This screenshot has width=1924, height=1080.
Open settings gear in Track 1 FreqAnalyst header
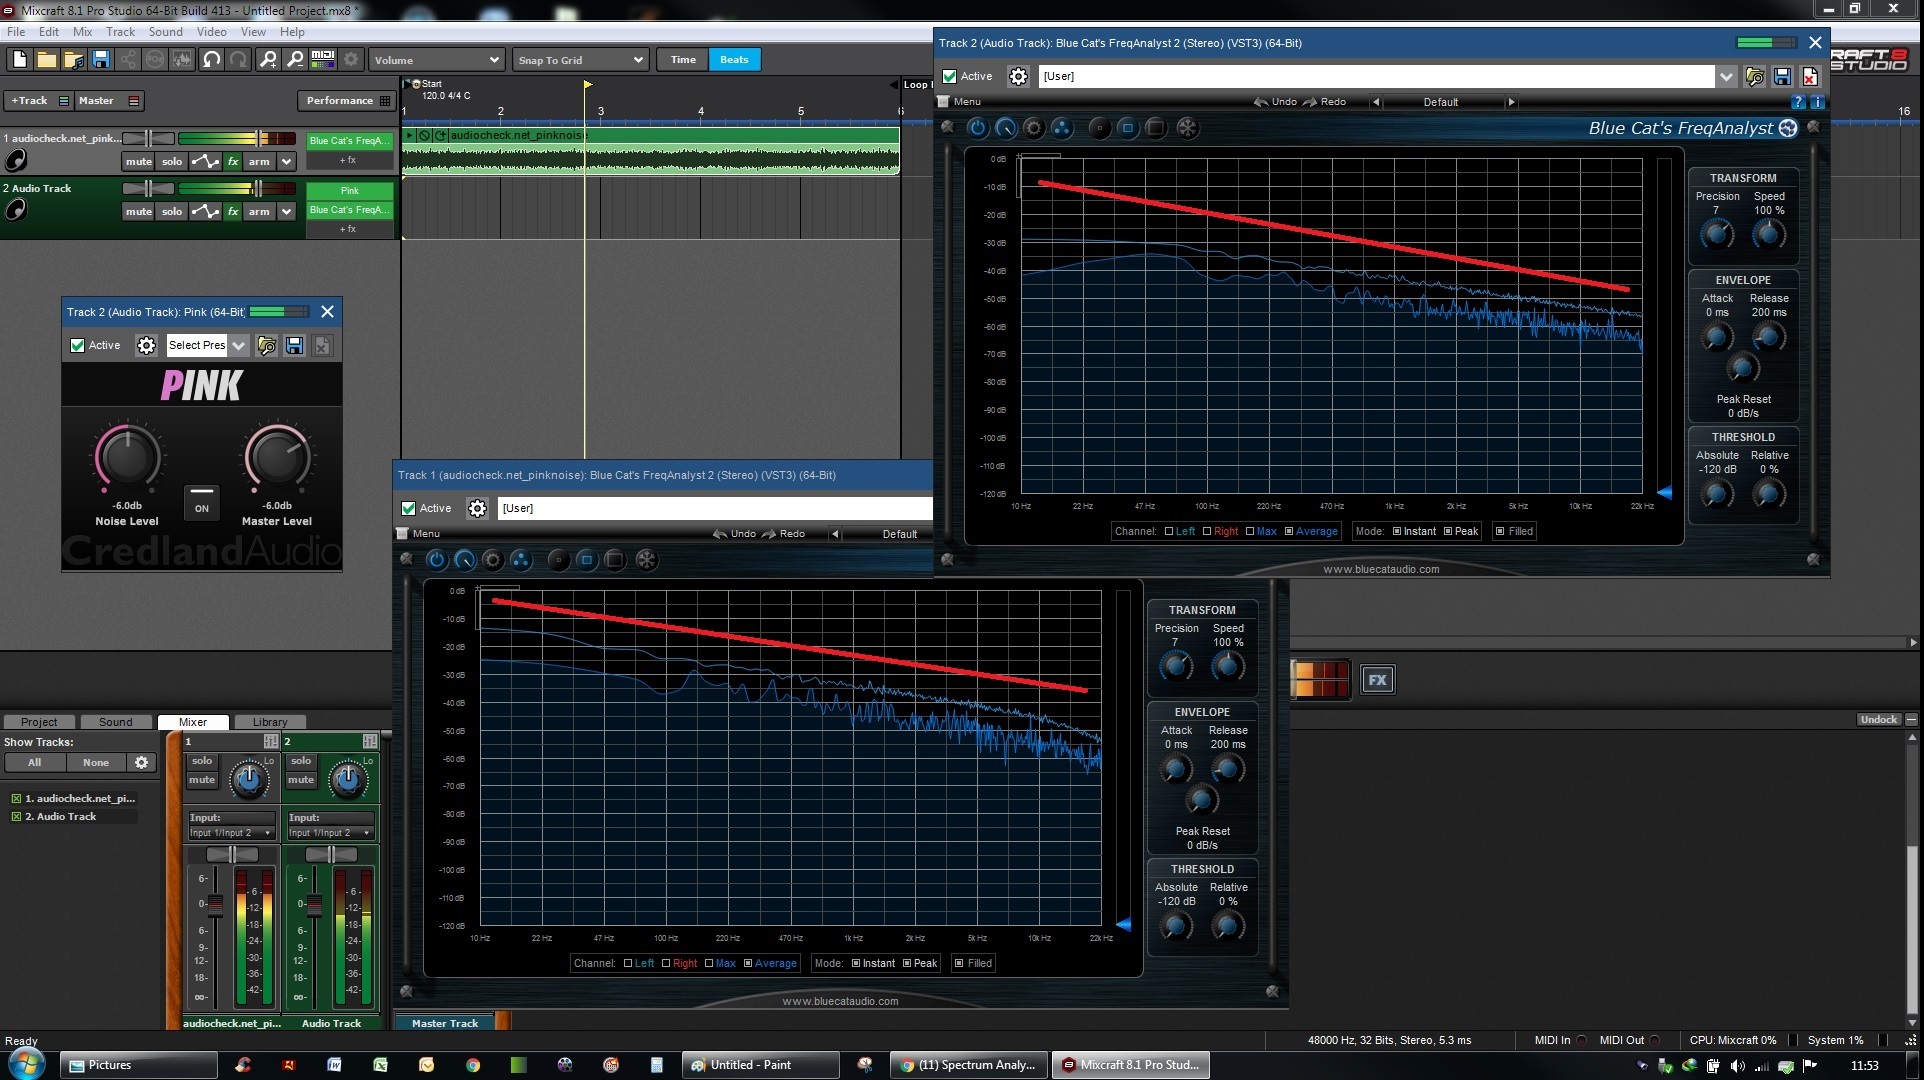click(x=477, y=508)
